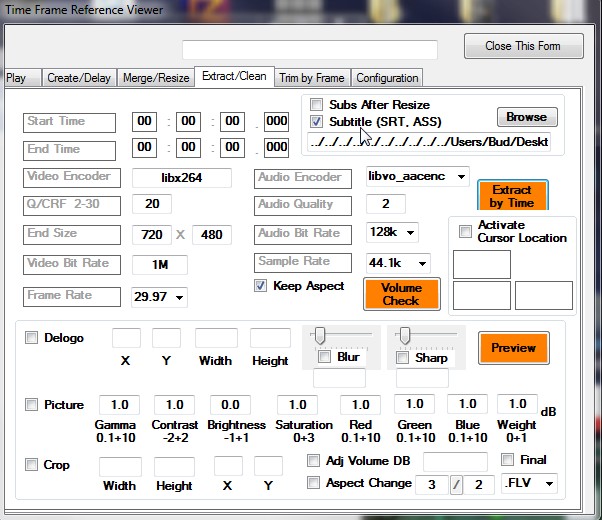The image size is (602, 520).
Task: Click Browse for subtitle file
Action: pyautogui.click(x=527, y=117)
